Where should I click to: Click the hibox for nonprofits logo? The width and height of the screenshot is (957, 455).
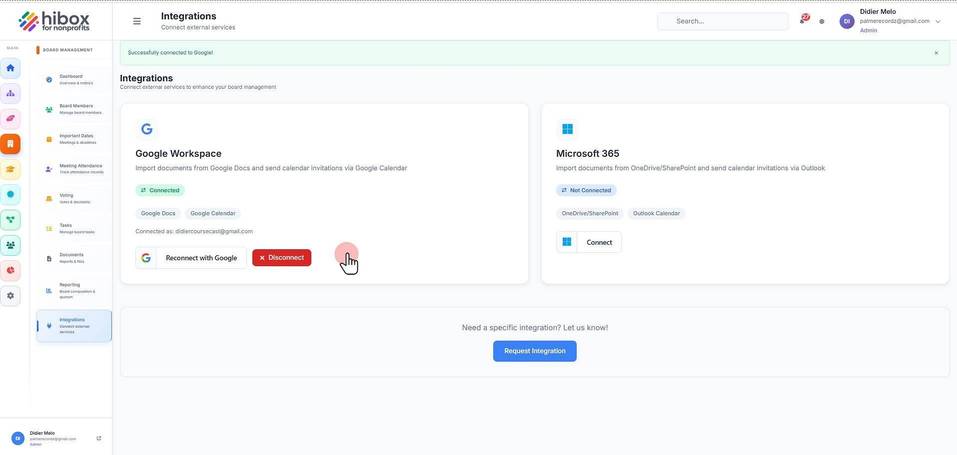(x=54, y=21)
